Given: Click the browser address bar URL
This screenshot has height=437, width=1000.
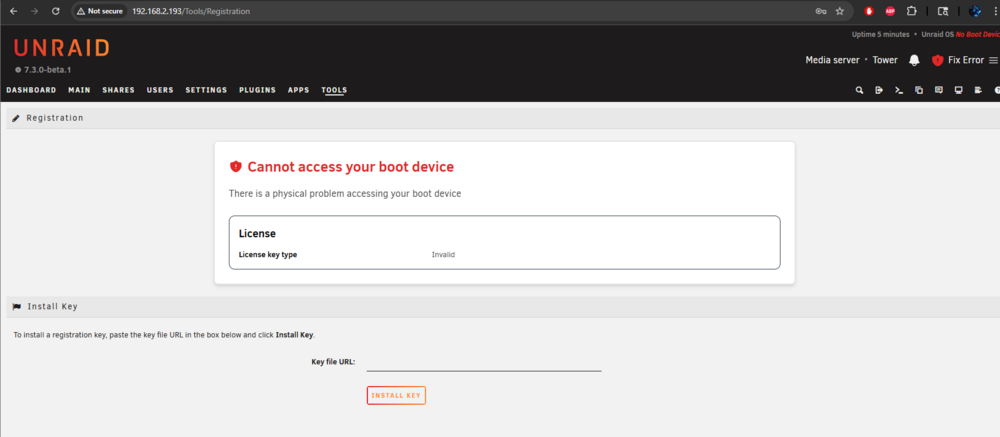Looking at the screenshot, I should pos(191,11).
